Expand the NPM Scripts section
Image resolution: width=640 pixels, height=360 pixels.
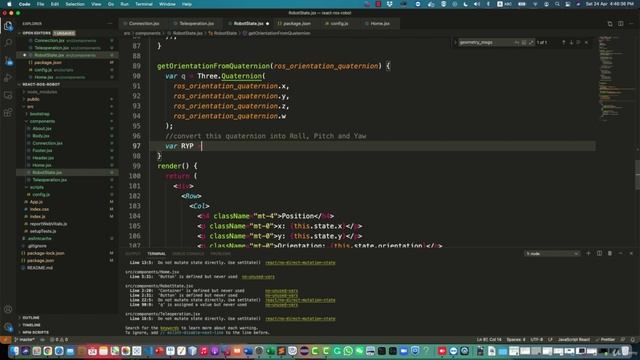tap(35, 332)
